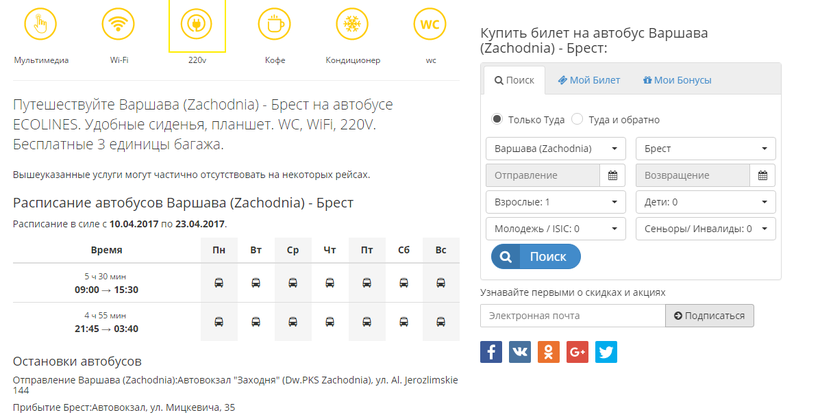Click the 220v power socket icon
This screenshot has width=820, height=417.
coord(197,24)
